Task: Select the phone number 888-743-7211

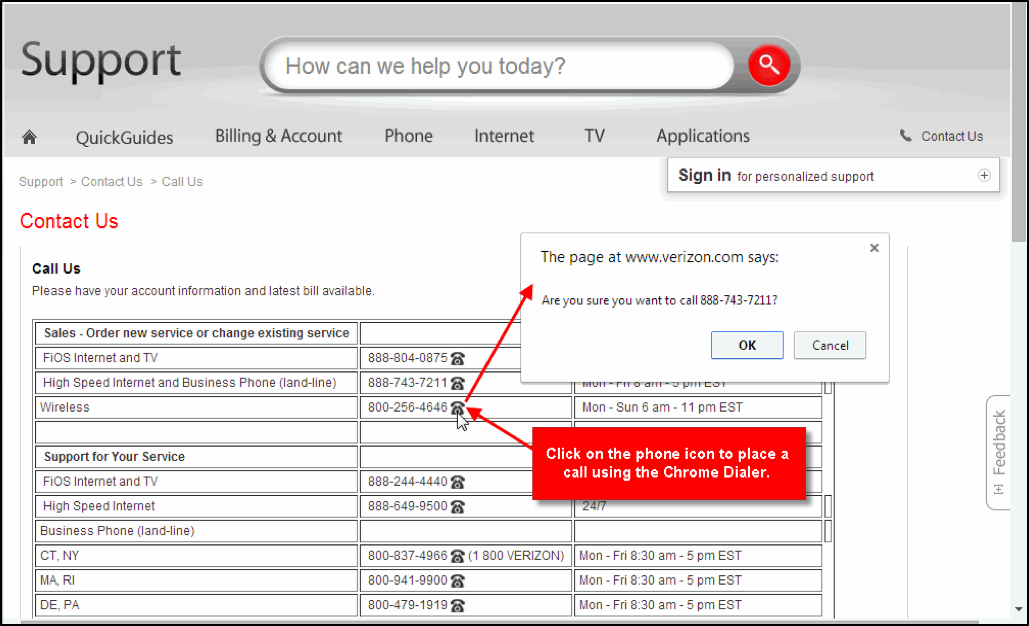Action: pos(408,383)
